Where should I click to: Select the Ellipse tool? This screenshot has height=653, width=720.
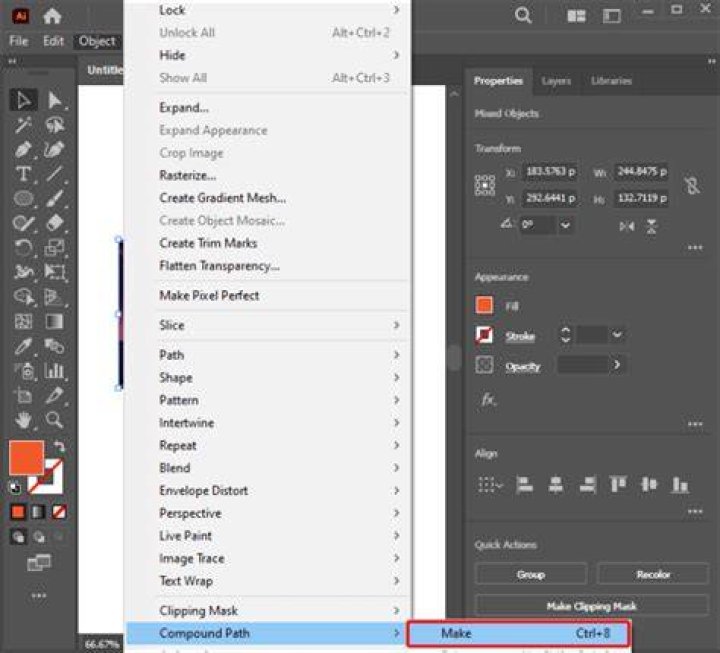(x=23, y=198)
